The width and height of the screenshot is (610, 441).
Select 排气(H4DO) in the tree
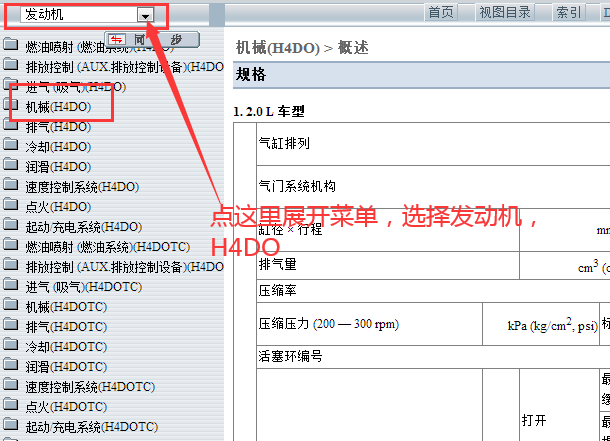(x=58, y=127)
